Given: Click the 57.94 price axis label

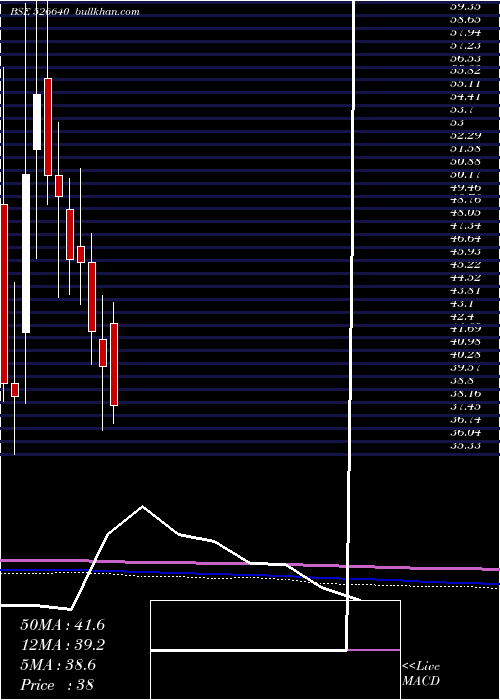Looking at the screenshot, I should coord(465,32).
